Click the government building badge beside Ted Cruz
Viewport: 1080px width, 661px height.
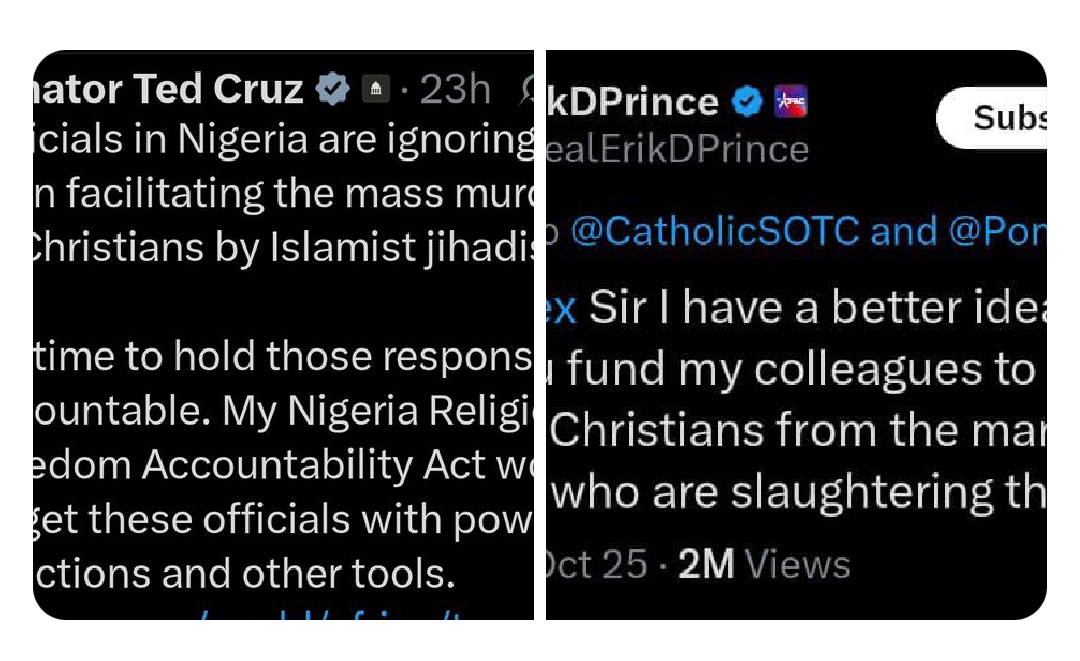375,90
